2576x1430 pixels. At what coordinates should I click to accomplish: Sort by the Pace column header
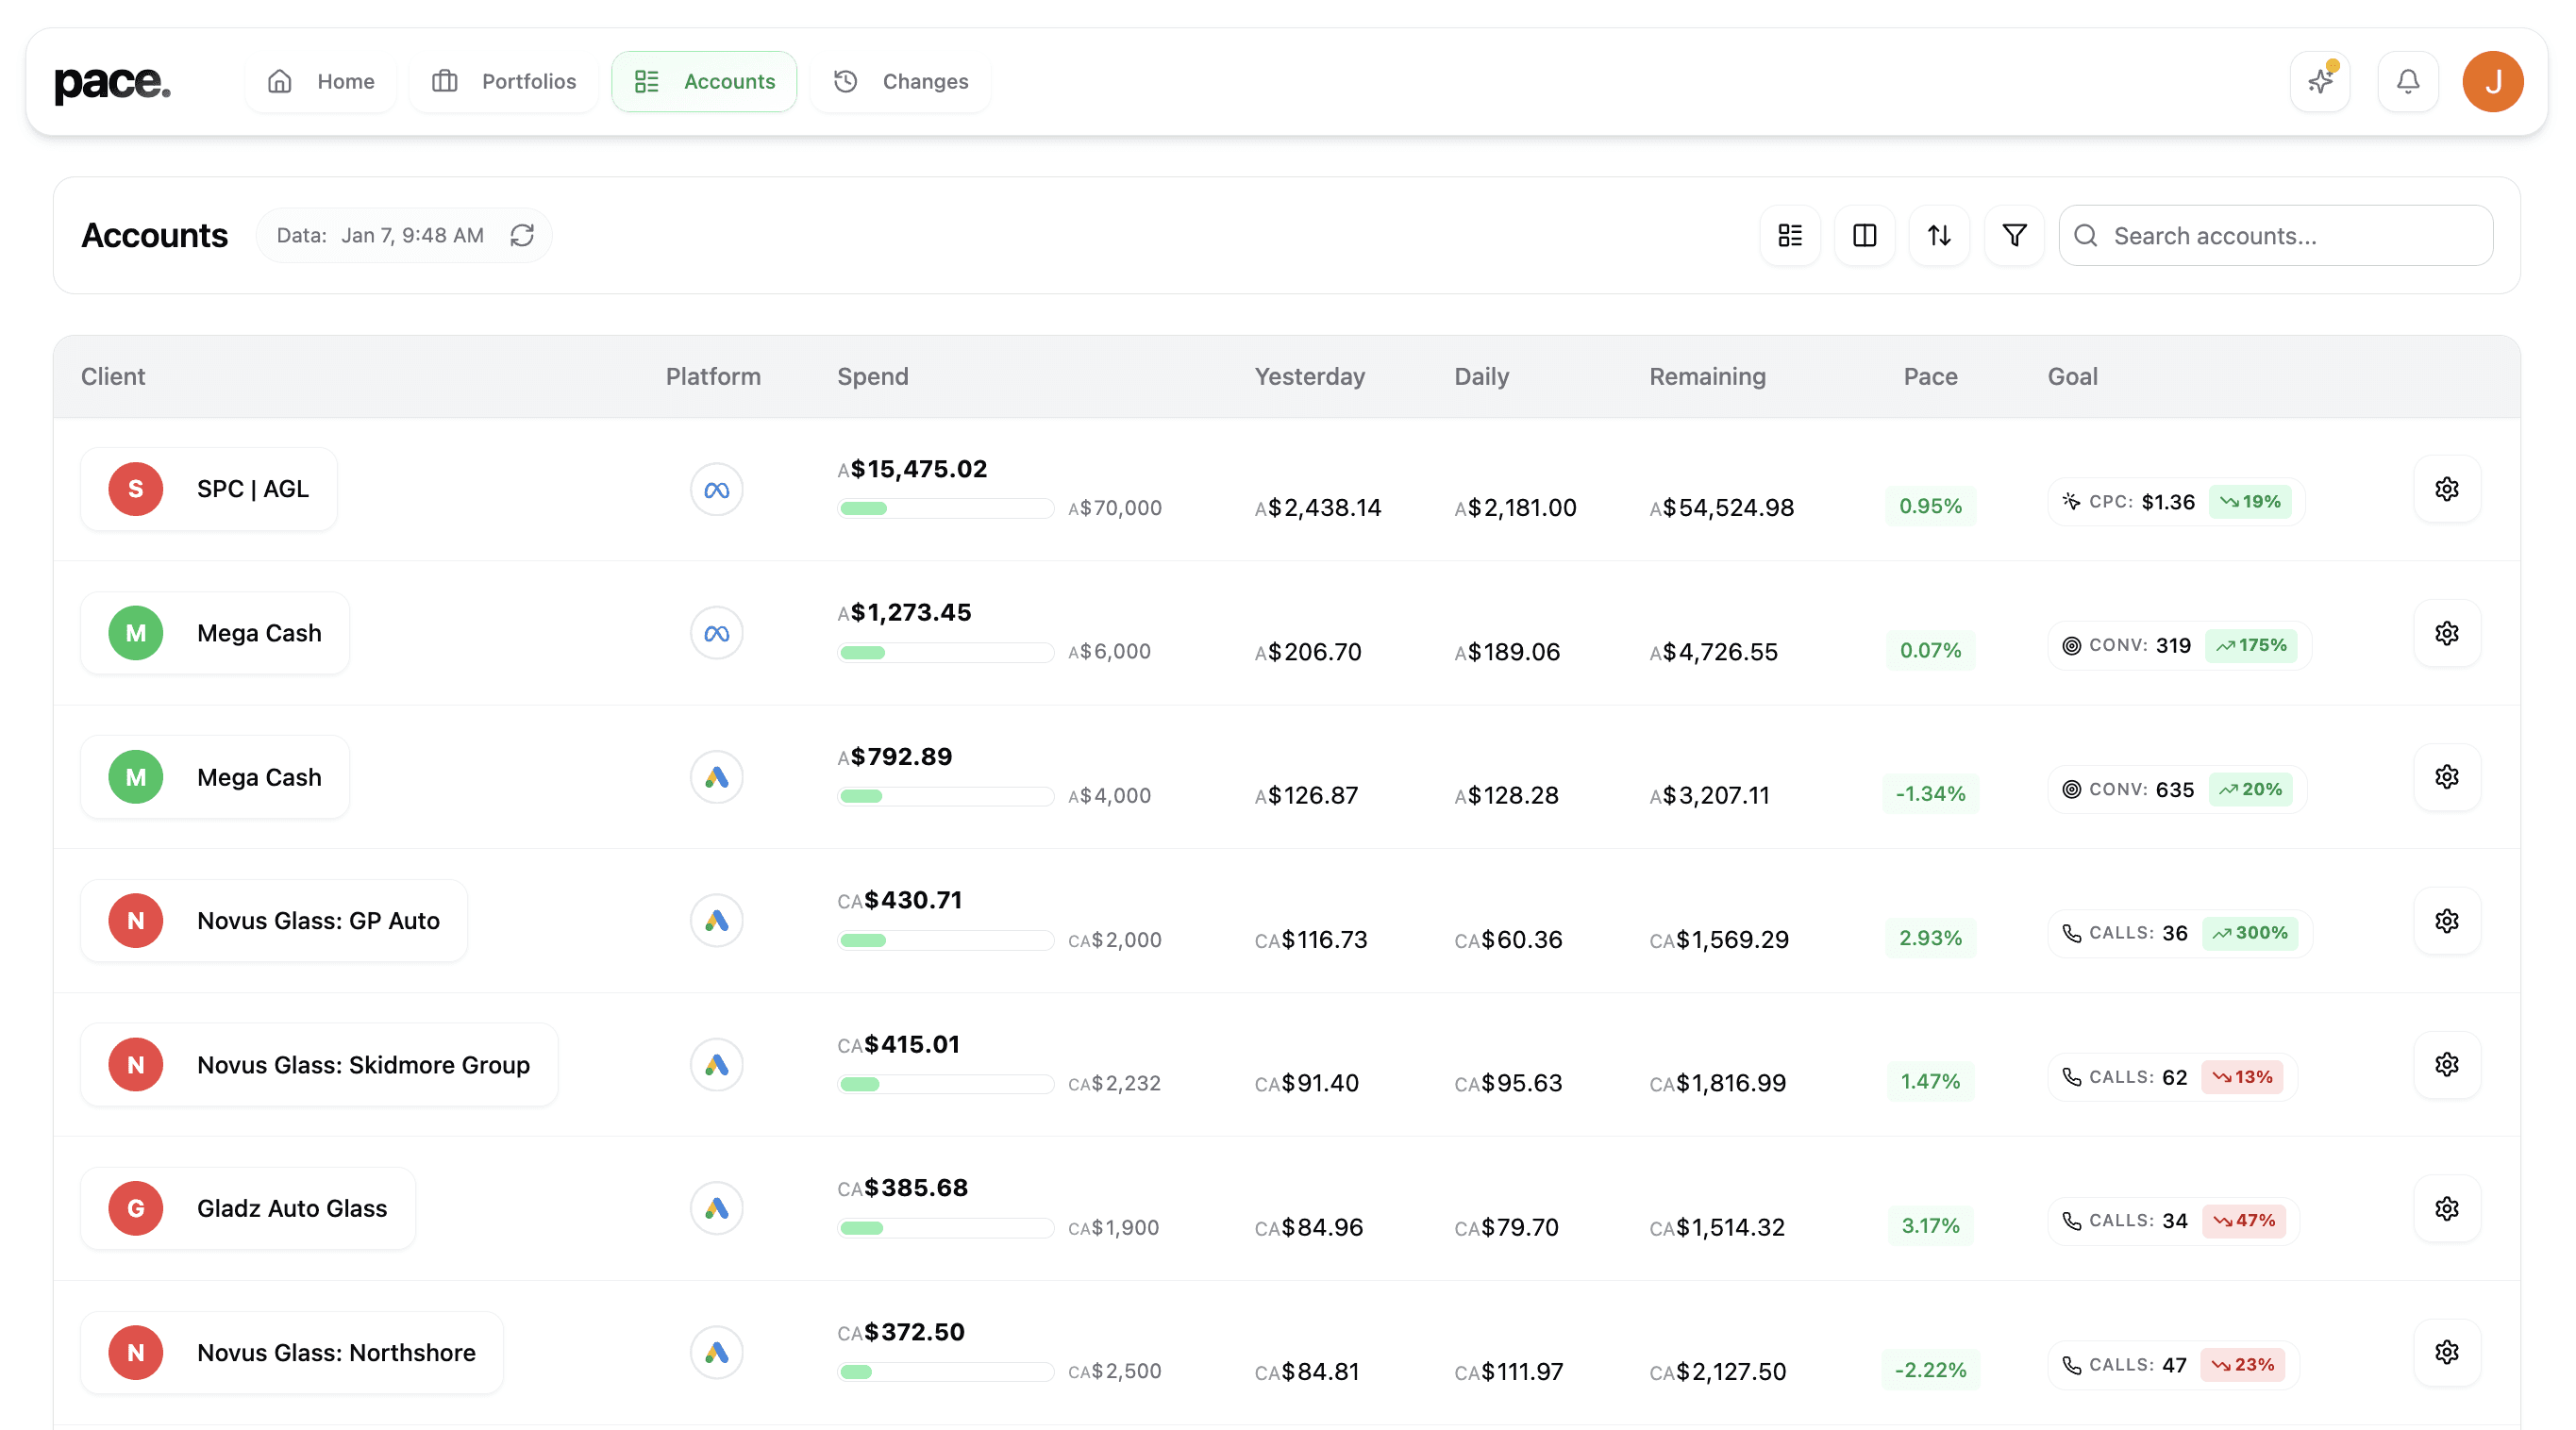(x=1930, y=377)
